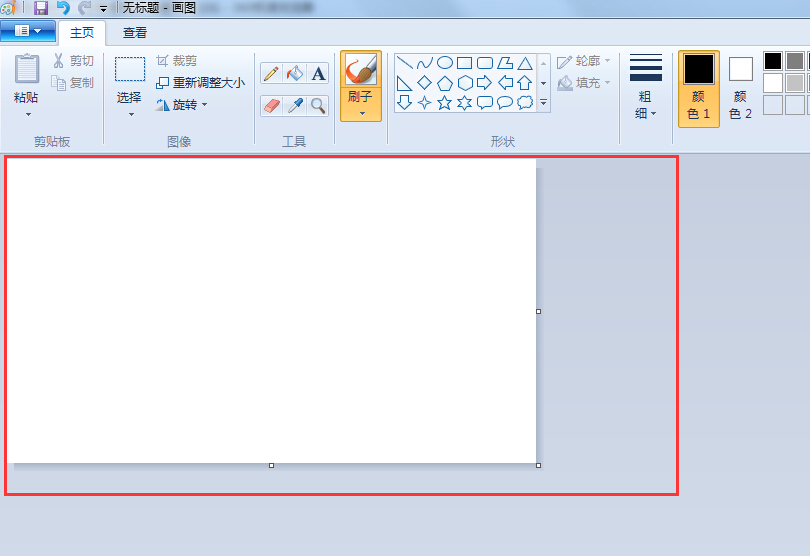Switch to the 查看 (View) tab
The width and height of the screenshot is (810, 556).
click(x=135, y=33)
